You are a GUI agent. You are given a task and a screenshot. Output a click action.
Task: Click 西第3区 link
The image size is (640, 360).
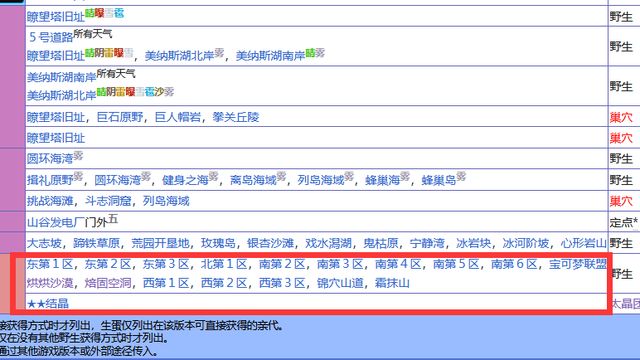[282, 283]
